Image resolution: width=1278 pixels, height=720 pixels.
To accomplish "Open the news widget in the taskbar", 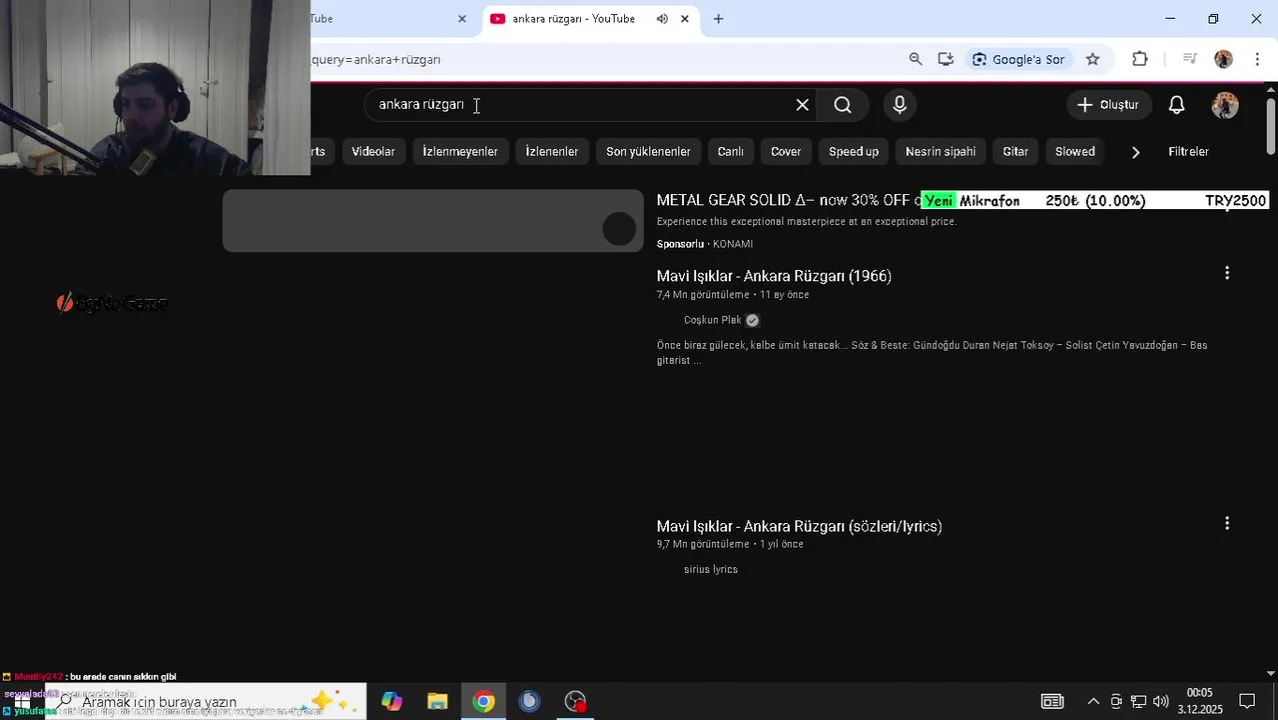I will pos(1052,701).
